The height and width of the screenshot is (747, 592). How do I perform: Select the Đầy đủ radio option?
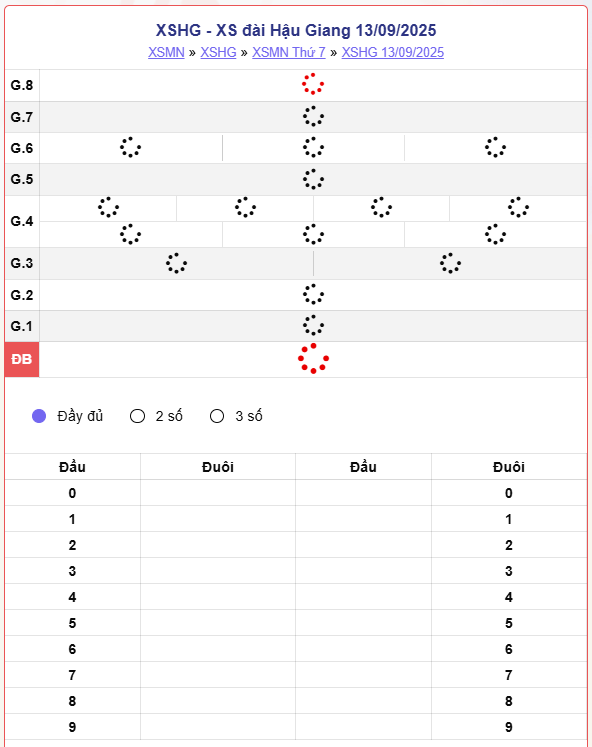39,416
